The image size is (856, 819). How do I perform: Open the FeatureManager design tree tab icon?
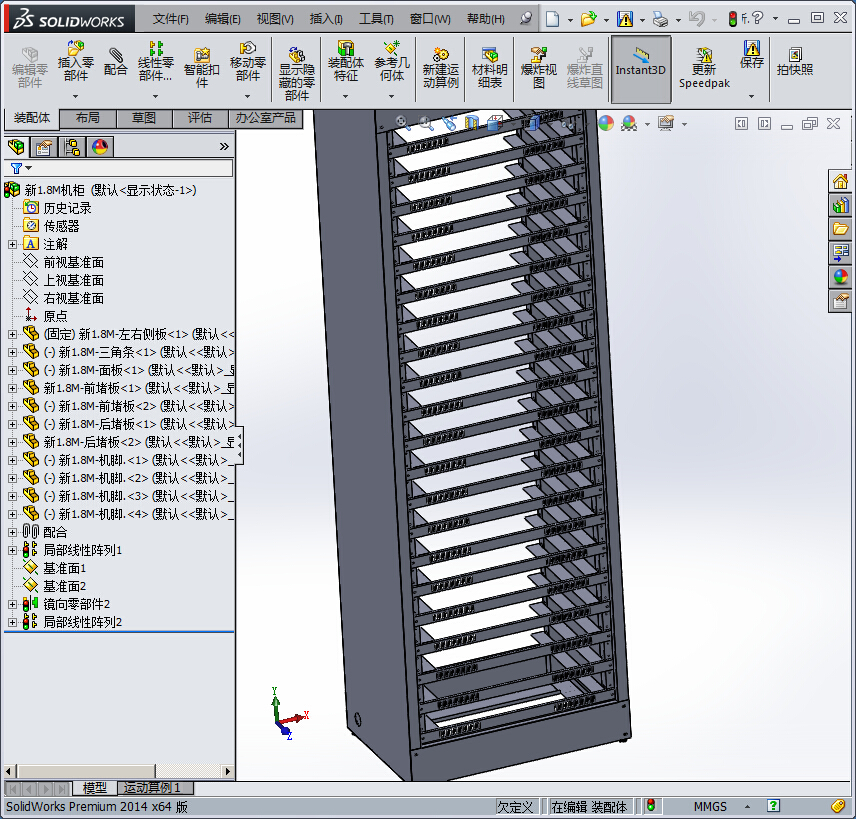click(16, 146)
